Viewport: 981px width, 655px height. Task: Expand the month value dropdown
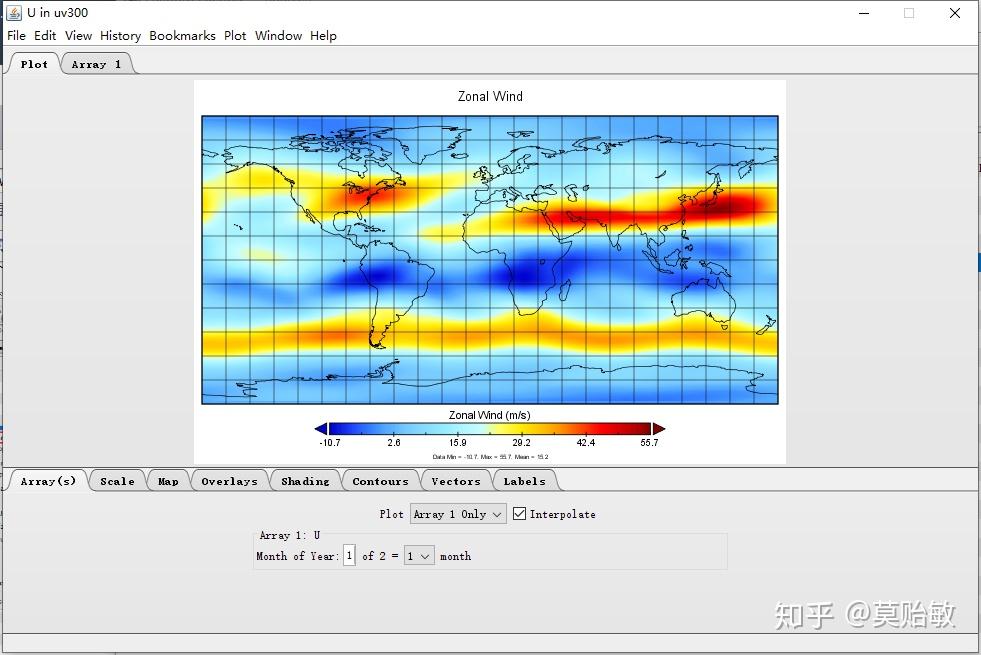point(419,556)
